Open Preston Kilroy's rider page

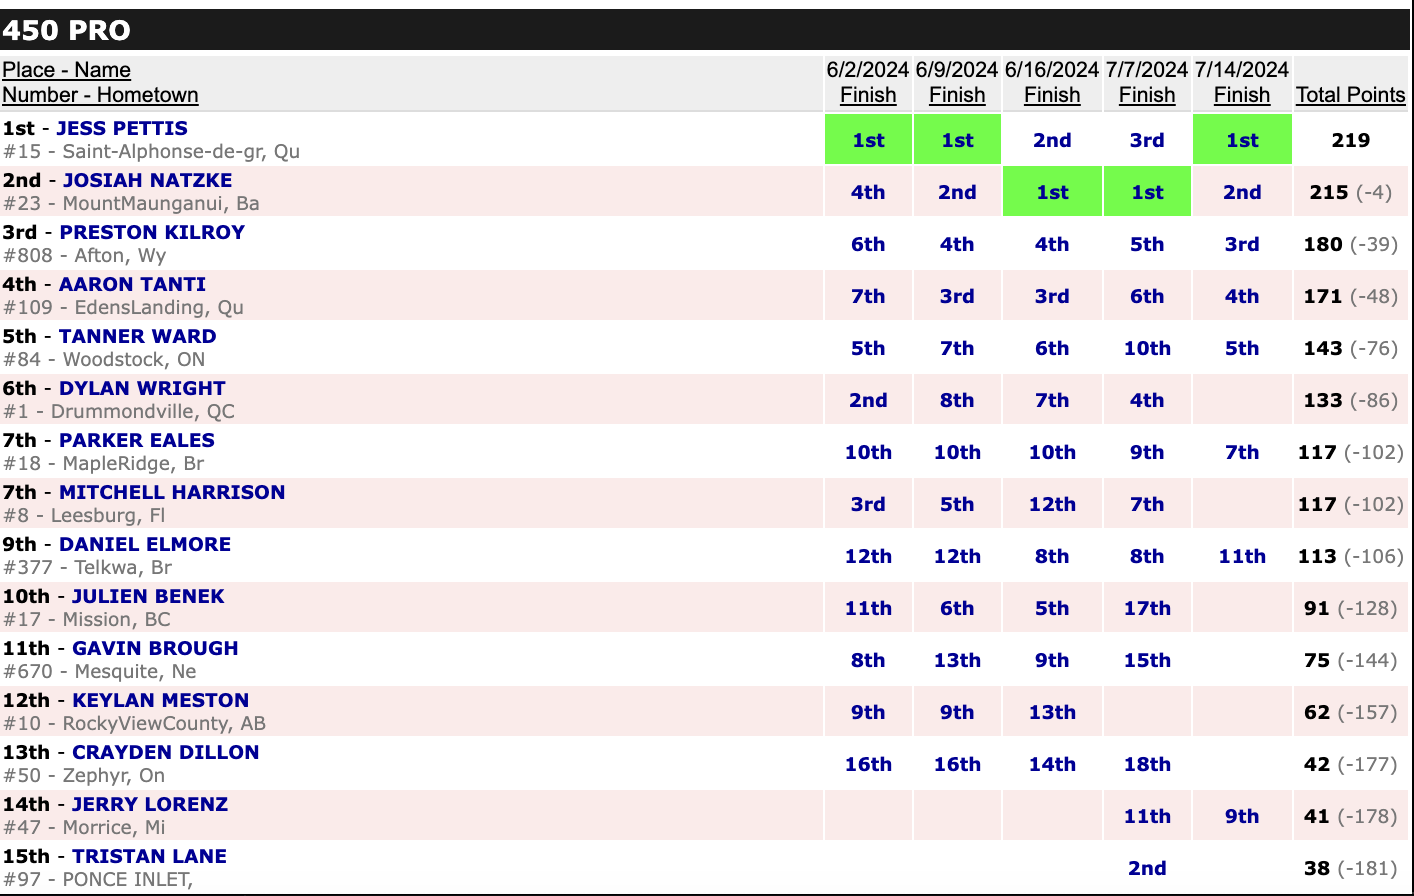click(152, 232)
